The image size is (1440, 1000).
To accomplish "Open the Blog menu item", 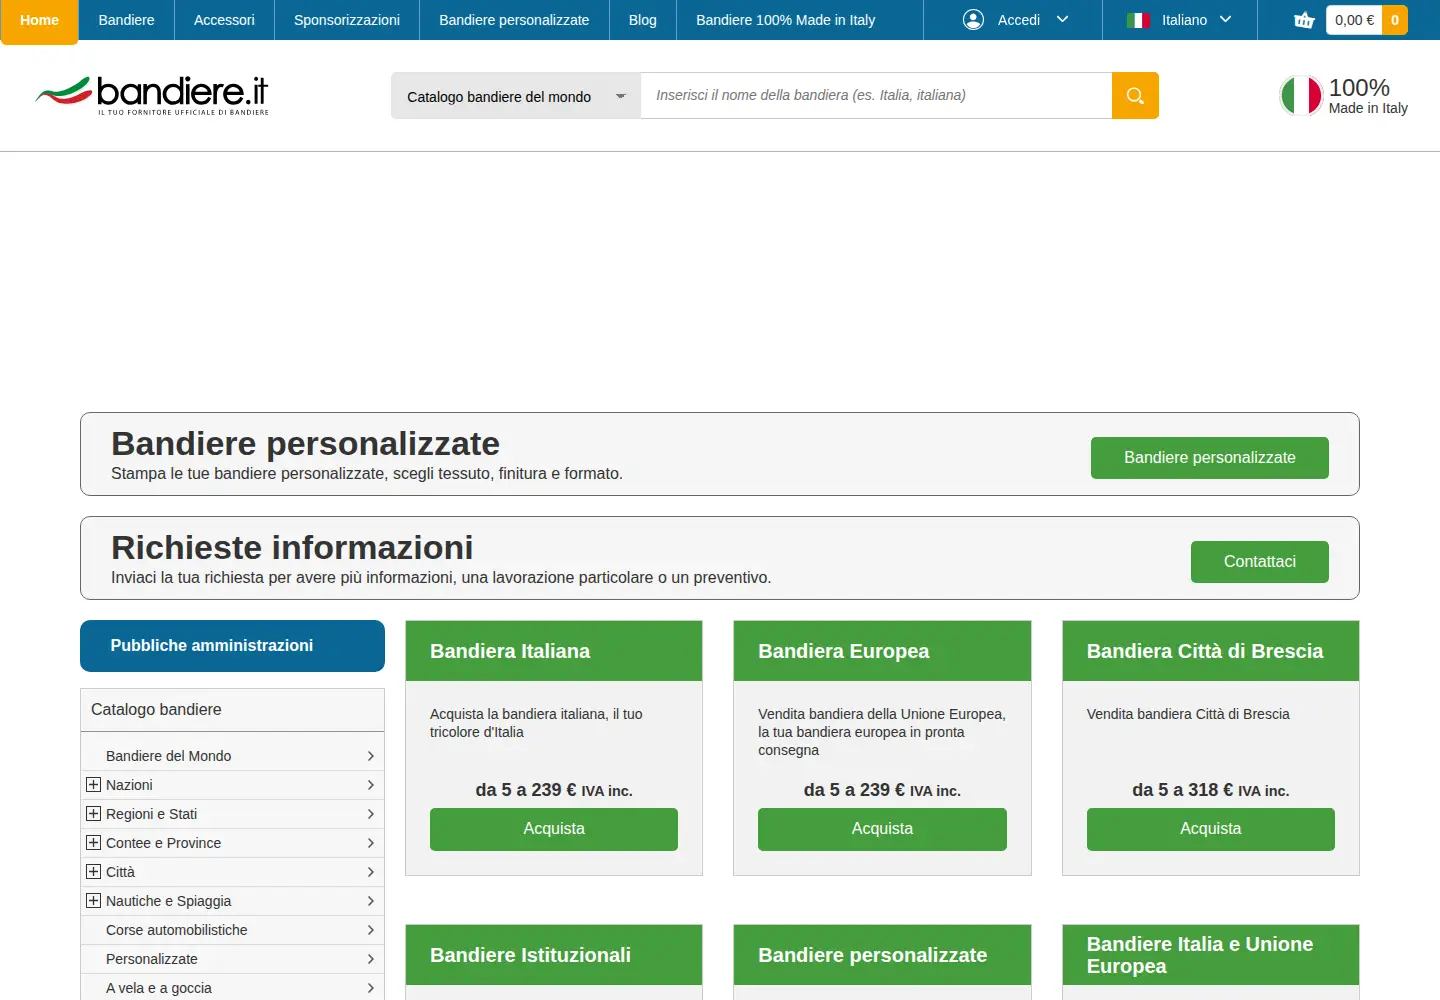I will point(643,20).
